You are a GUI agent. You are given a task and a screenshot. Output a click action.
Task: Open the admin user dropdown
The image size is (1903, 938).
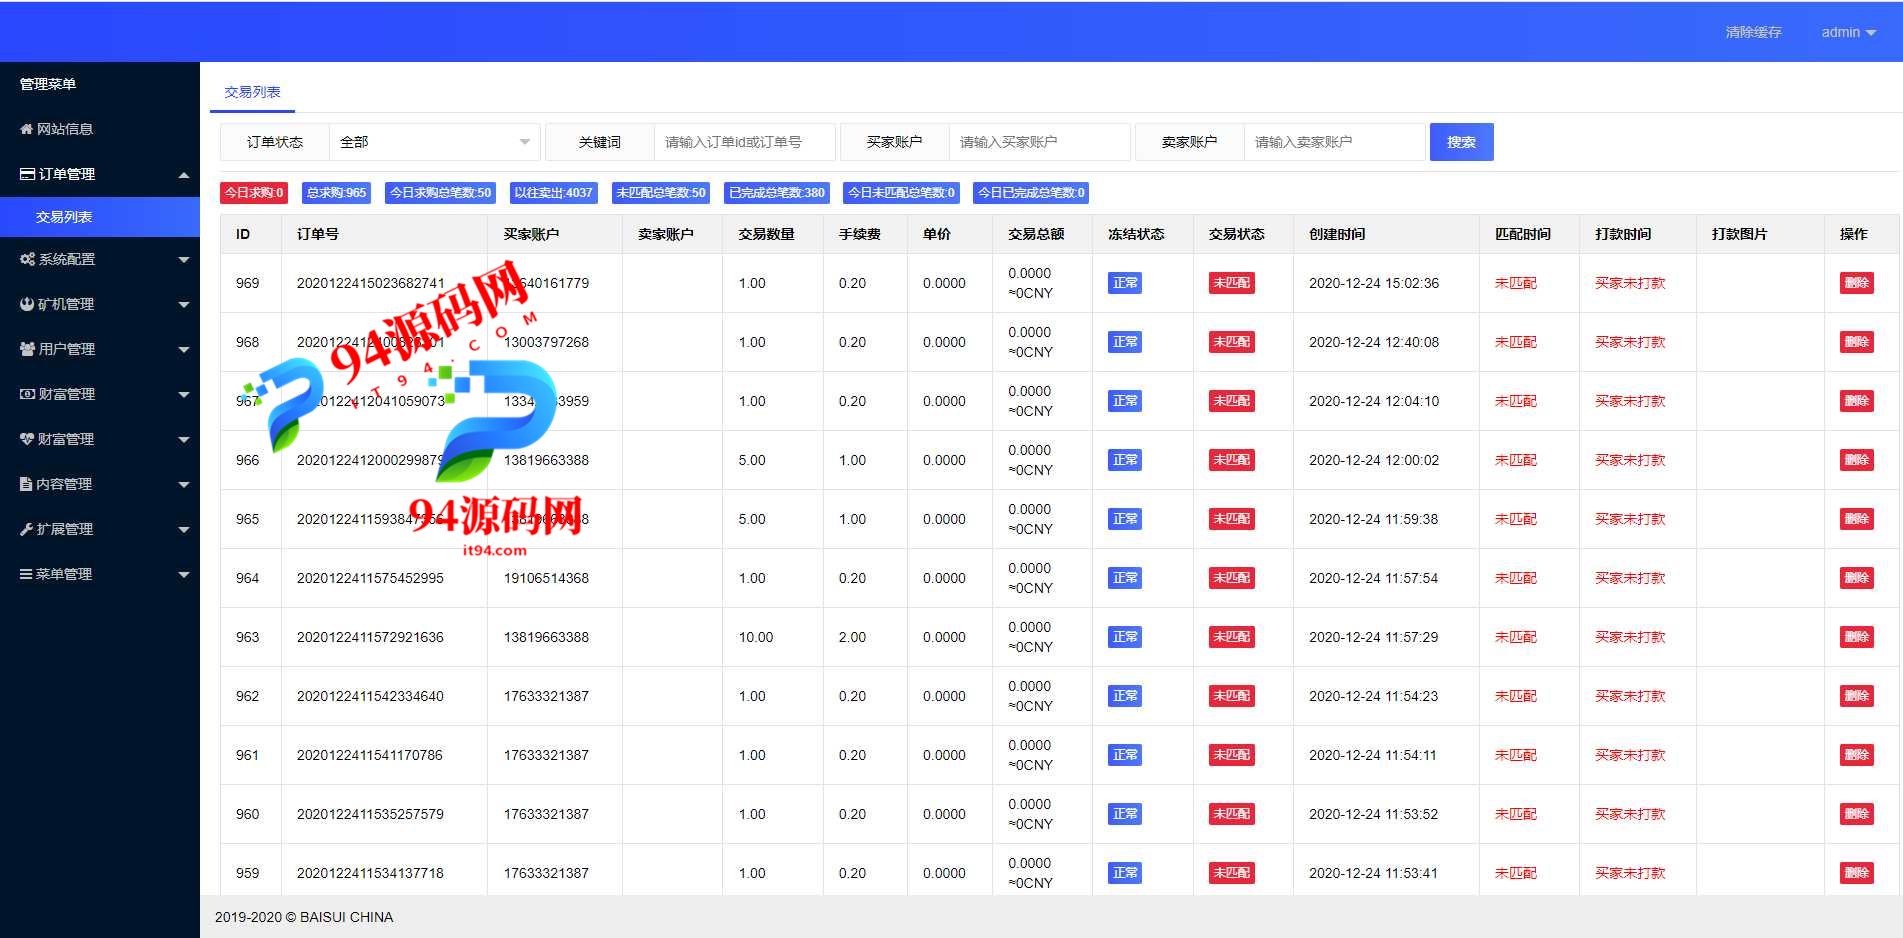point(1848,32)
